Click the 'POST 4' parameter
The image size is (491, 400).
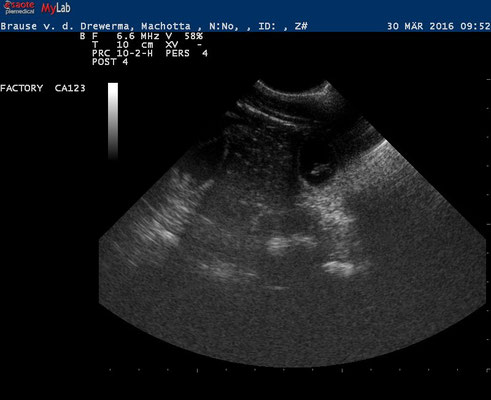pos(110,62)
